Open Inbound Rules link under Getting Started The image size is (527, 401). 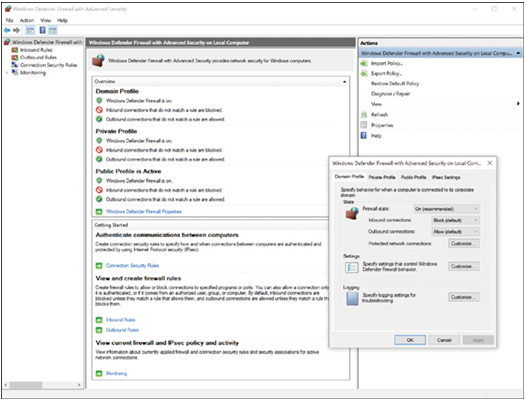121,320
